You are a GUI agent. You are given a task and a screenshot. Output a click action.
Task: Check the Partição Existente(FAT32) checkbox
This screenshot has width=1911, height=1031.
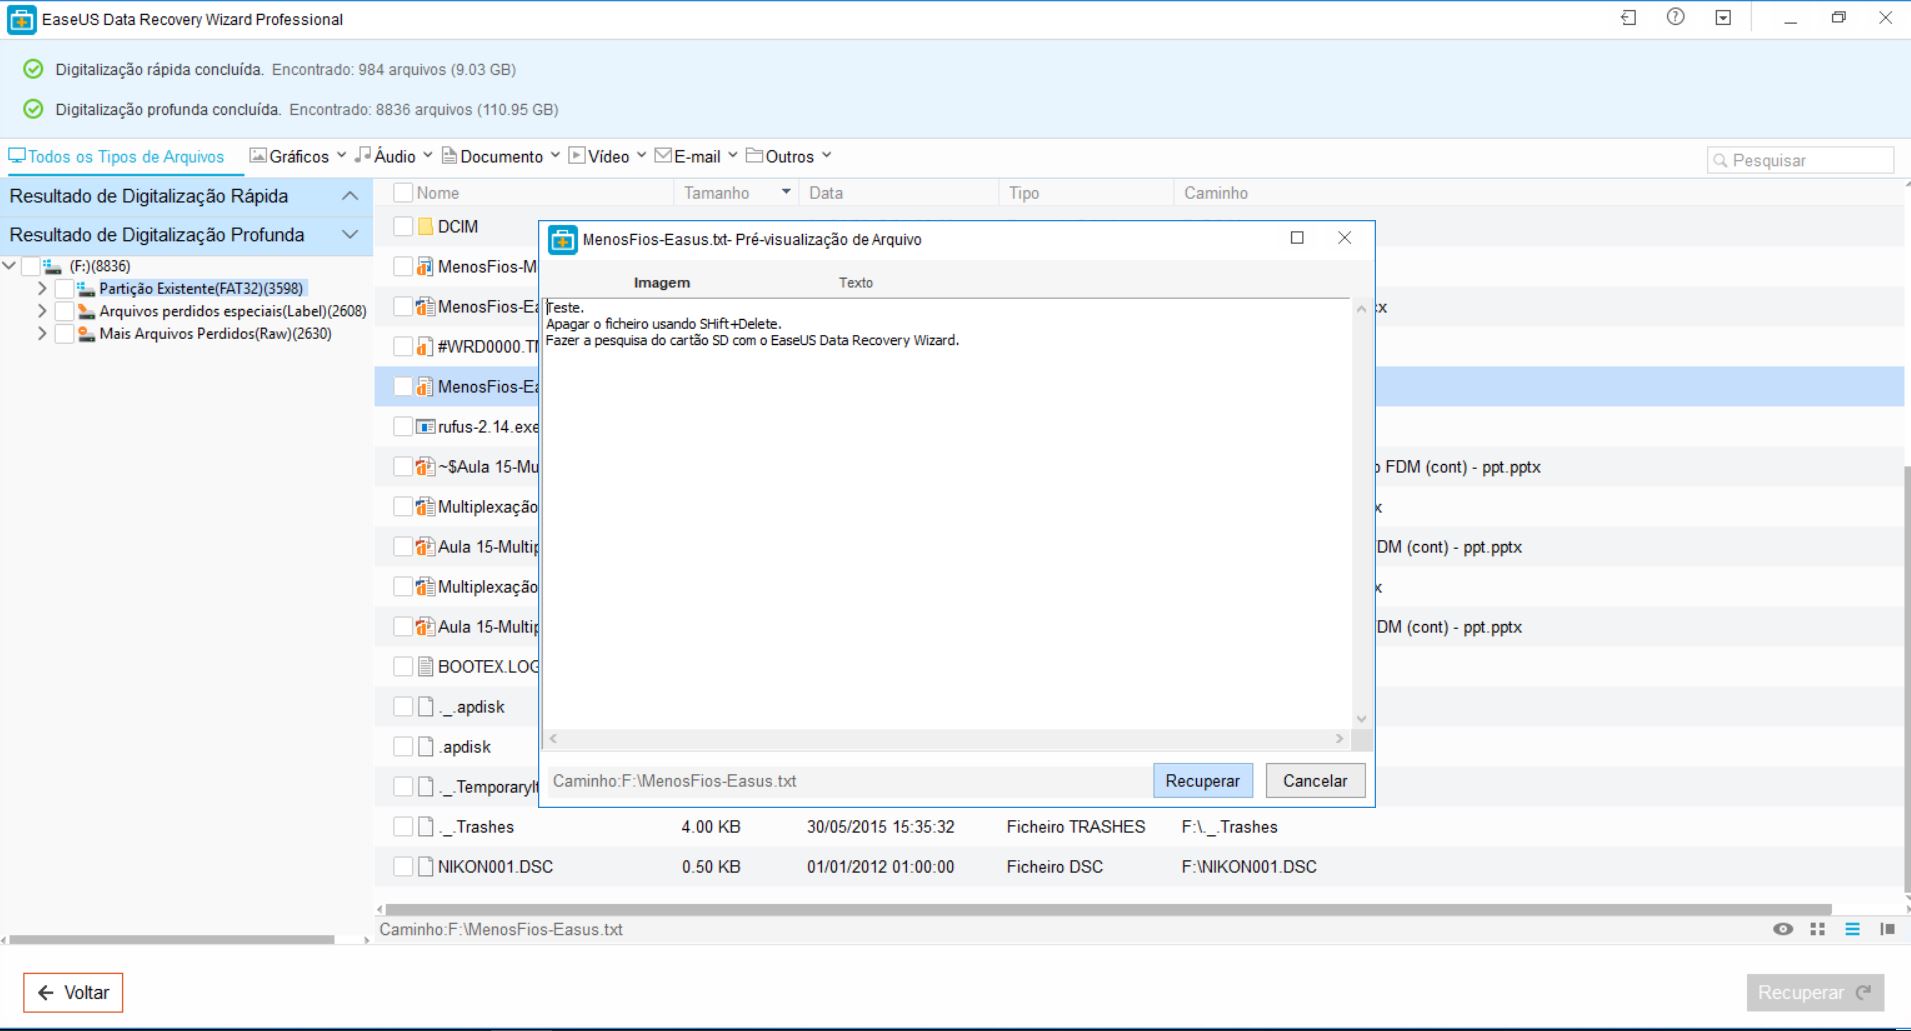coord(64,289)
